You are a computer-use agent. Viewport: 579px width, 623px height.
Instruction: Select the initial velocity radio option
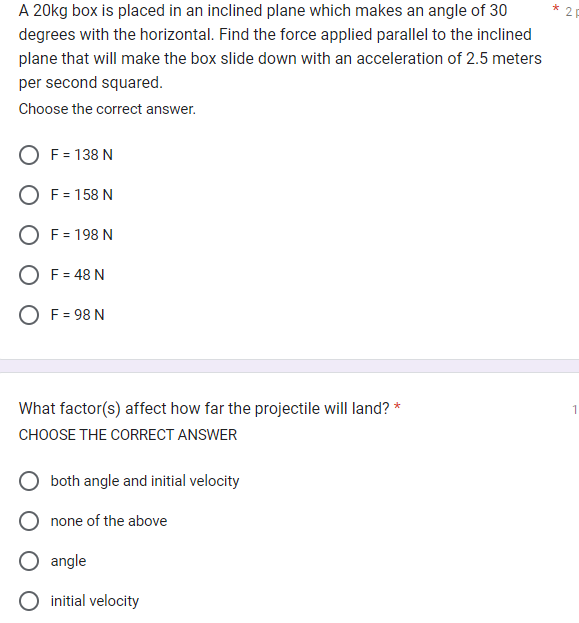(x=29, y=601)
